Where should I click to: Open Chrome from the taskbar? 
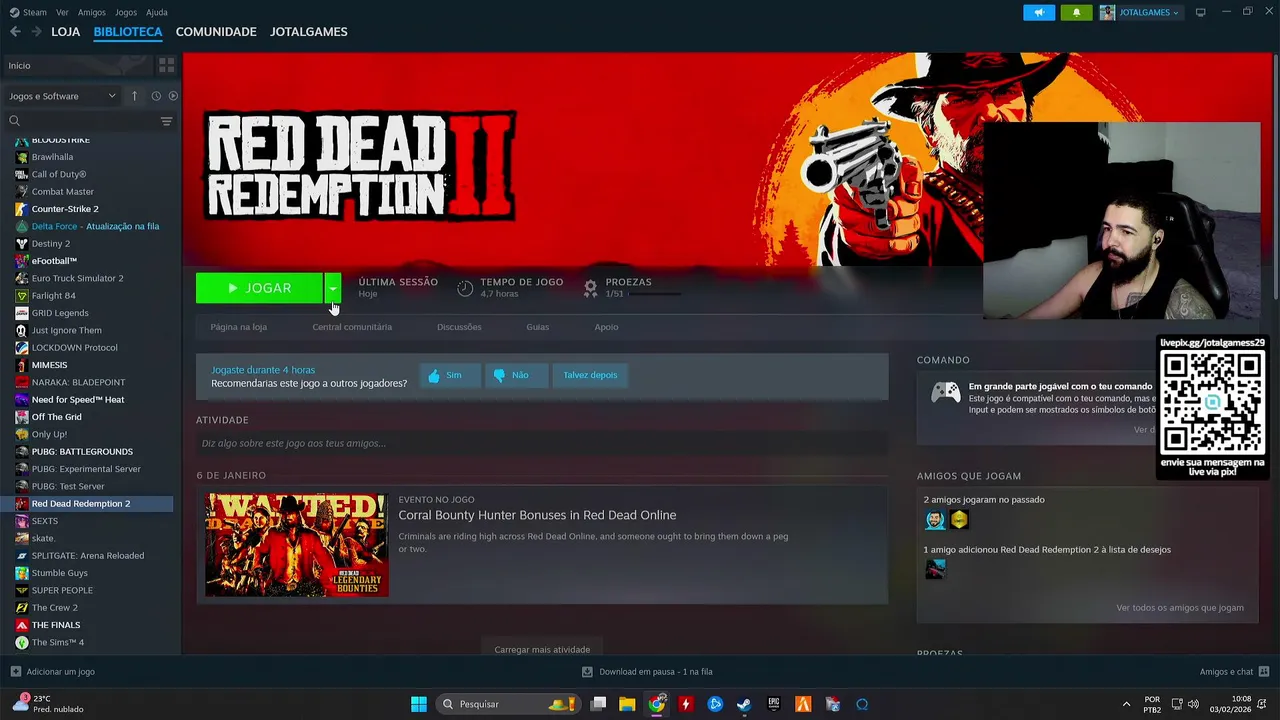656,704
